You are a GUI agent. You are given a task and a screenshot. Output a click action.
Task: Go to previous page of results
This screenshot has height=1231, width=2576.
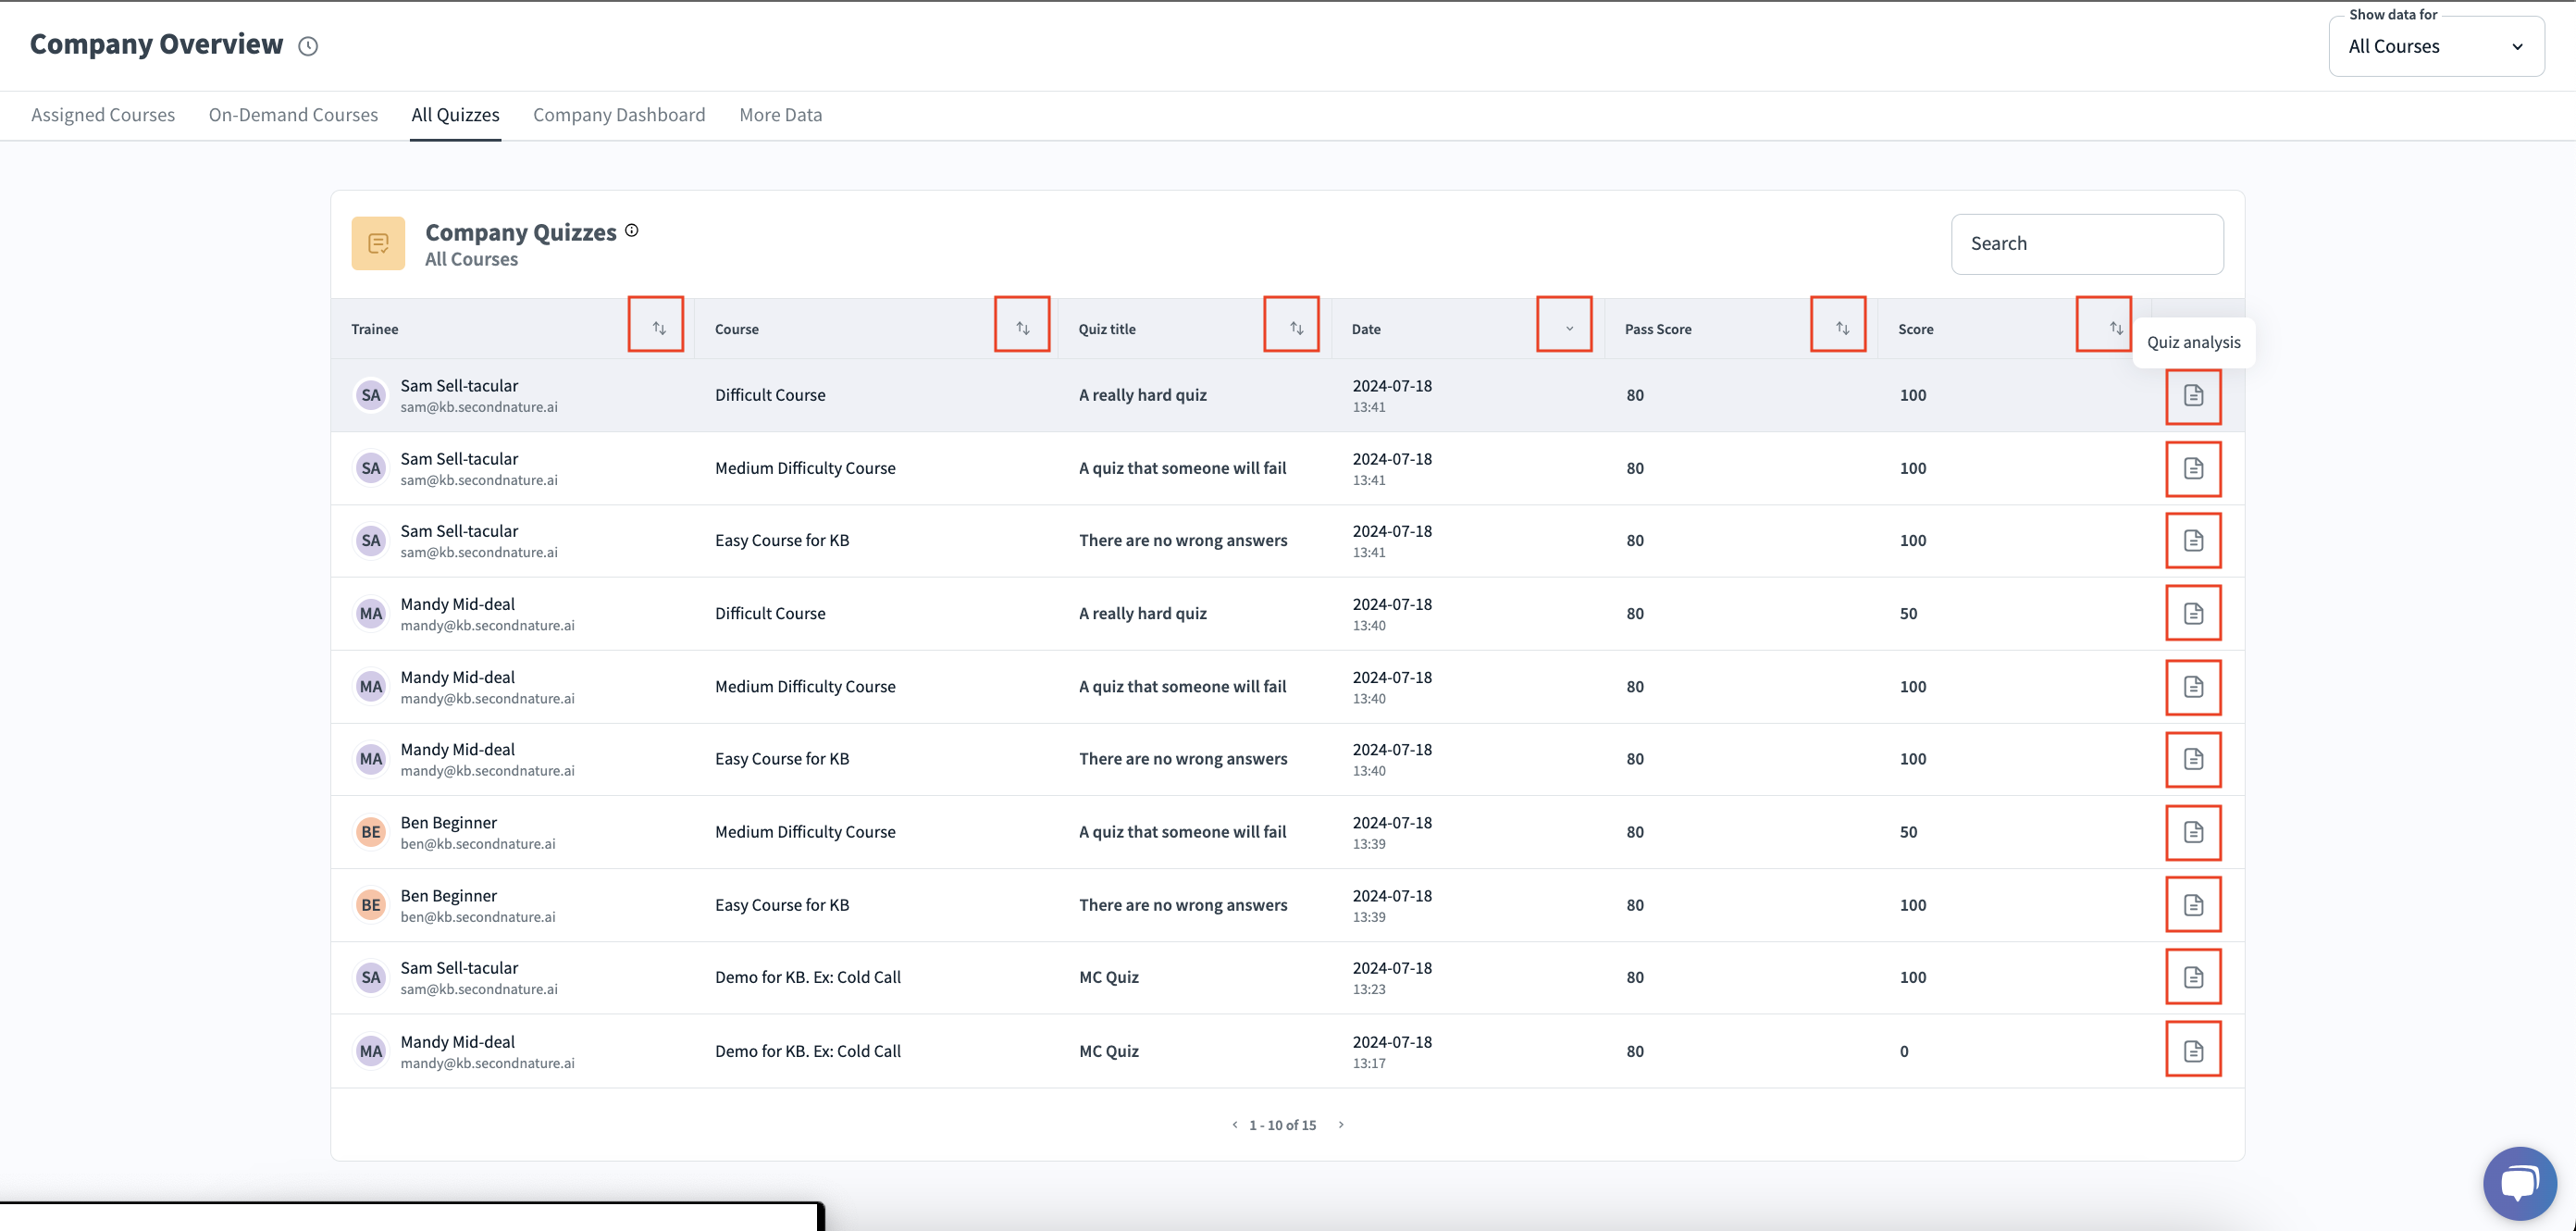1235,1125
